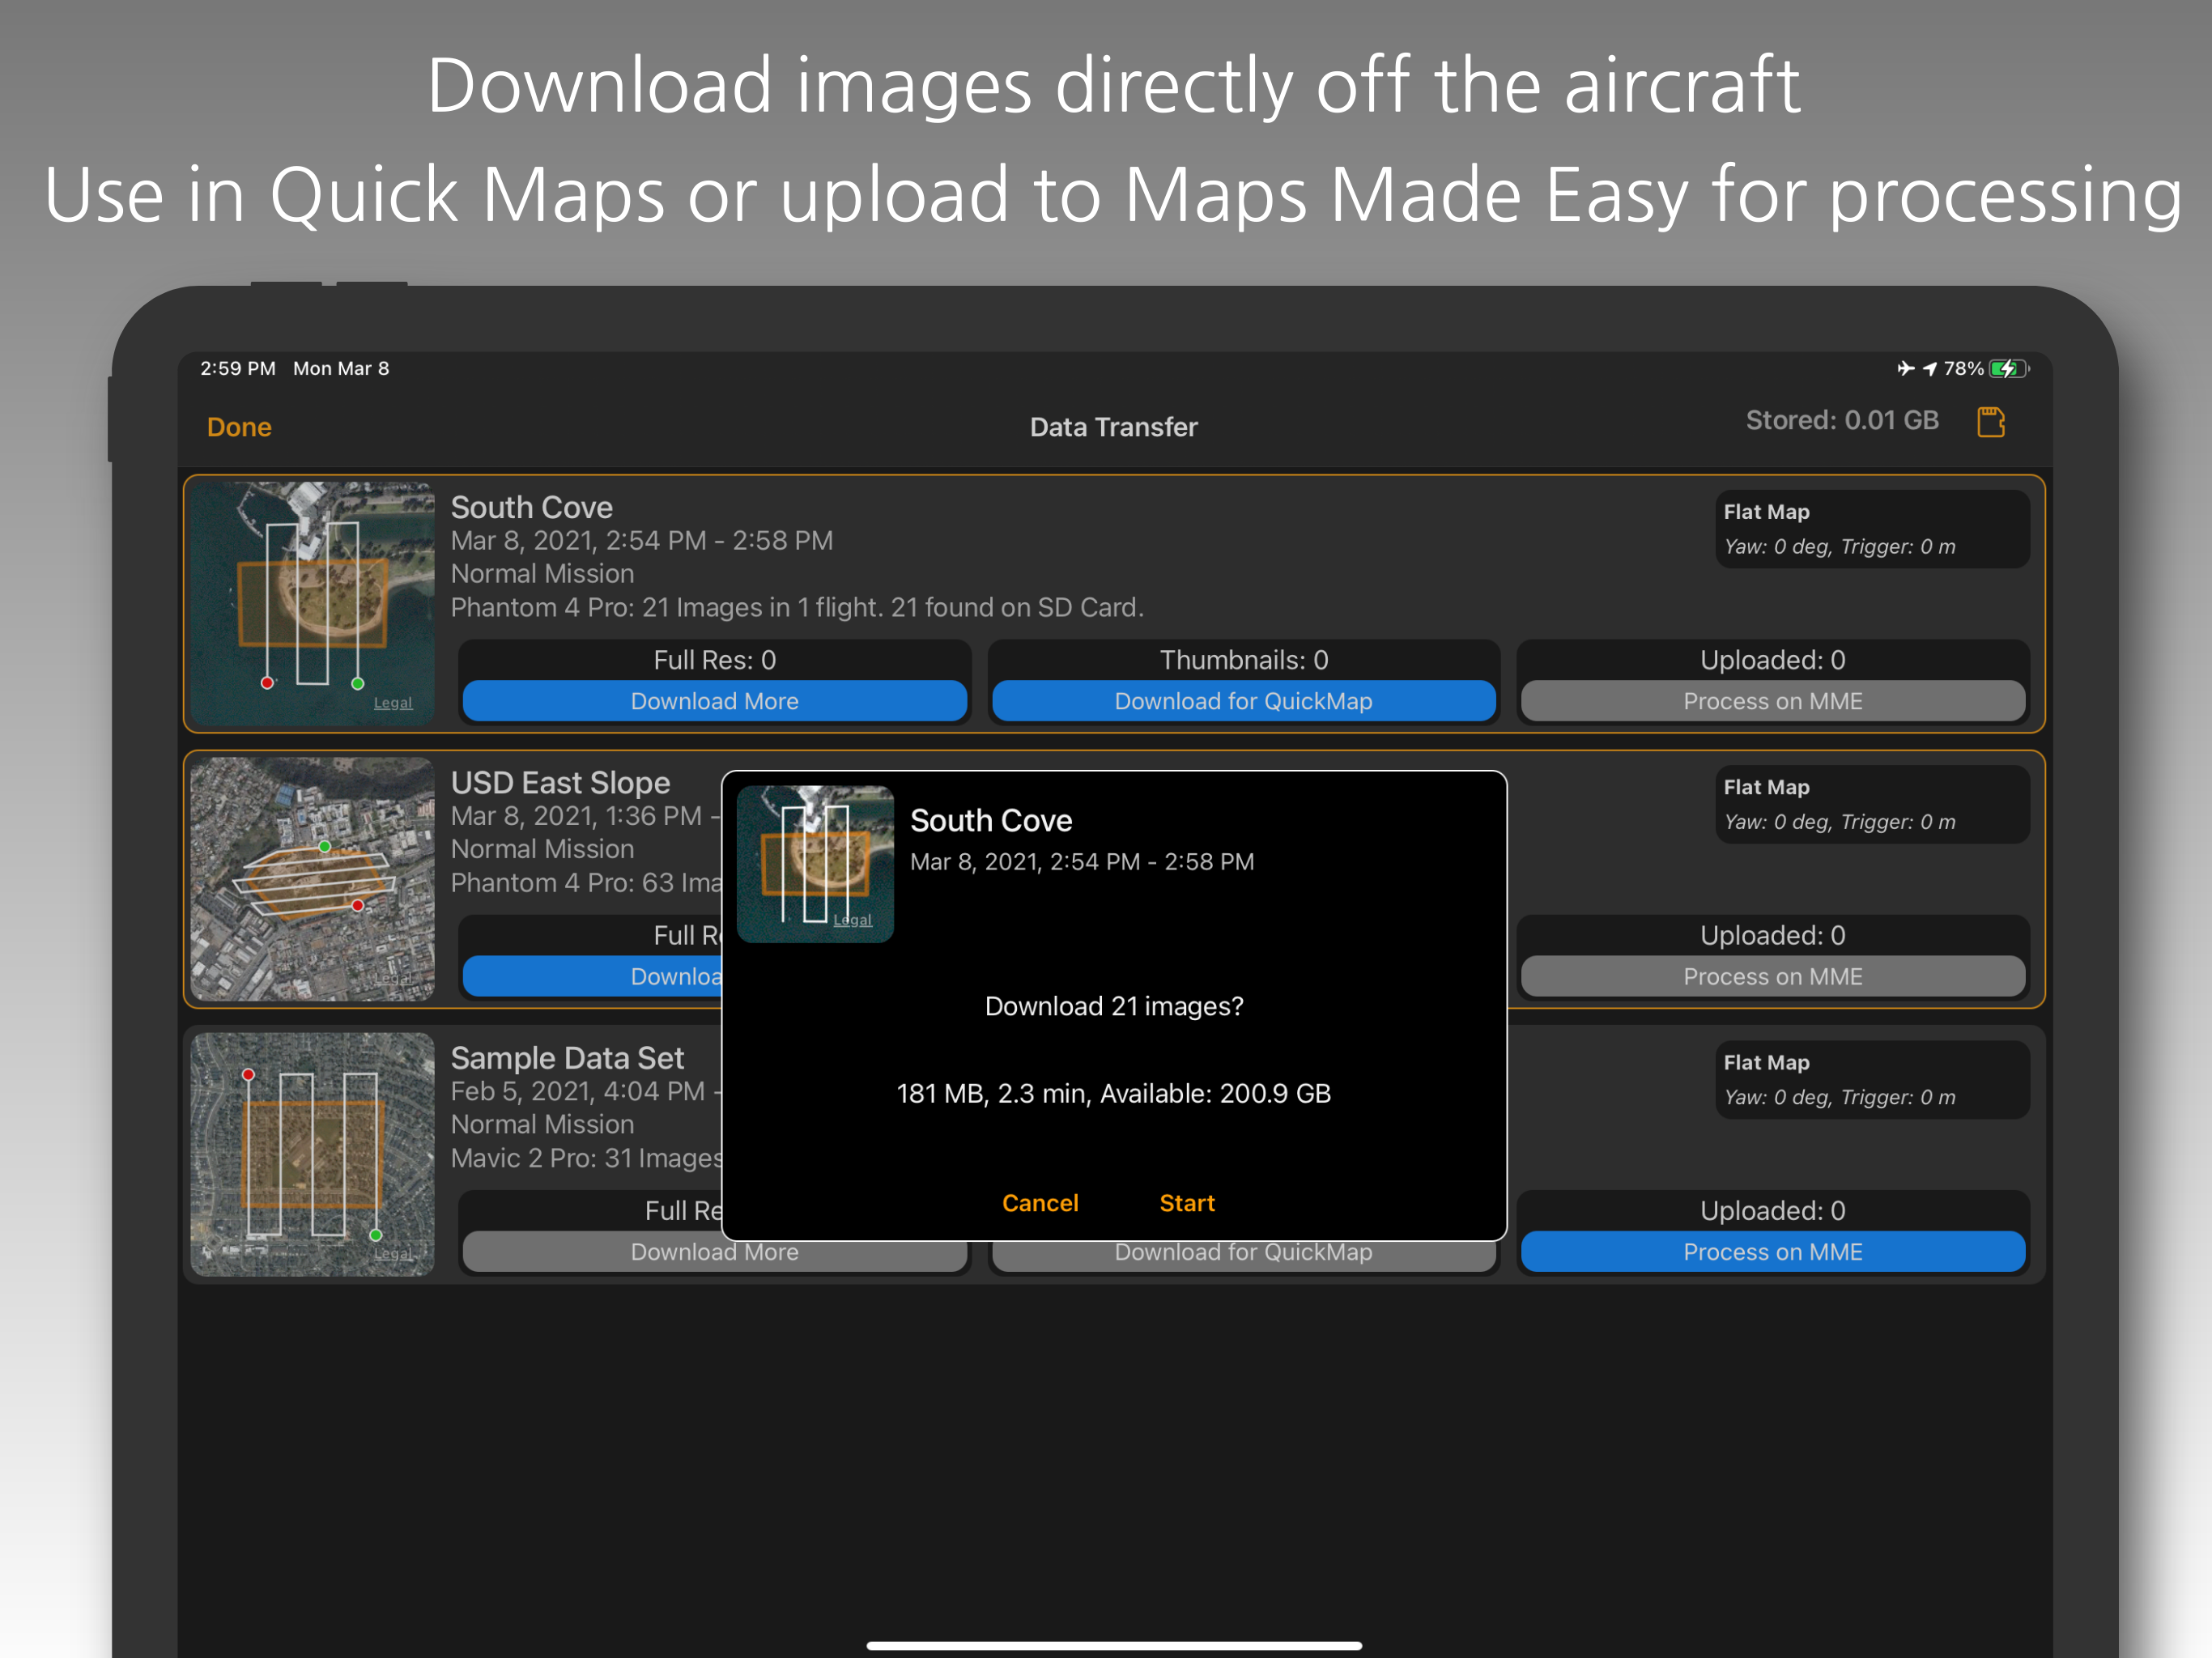Click the airplane mode icon in status bar
2212x1658 pixels.
[1905, 369]
